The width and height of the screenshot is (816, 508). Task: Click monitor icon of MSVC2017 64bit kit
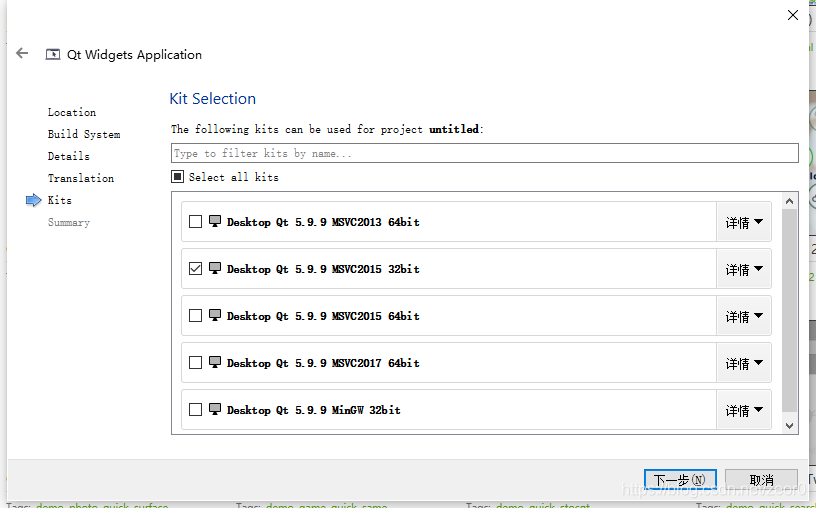point(214,362)
